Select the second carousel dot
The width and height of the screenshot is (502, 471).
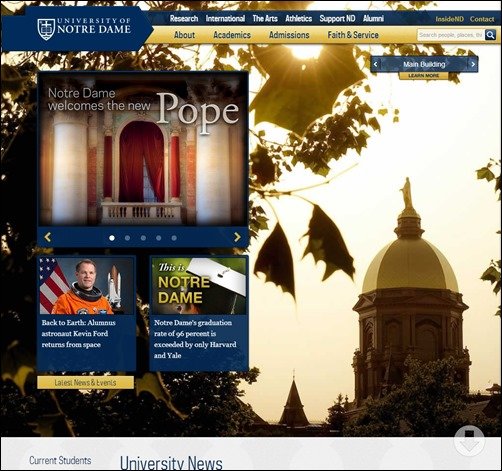(x=127, y=238)
